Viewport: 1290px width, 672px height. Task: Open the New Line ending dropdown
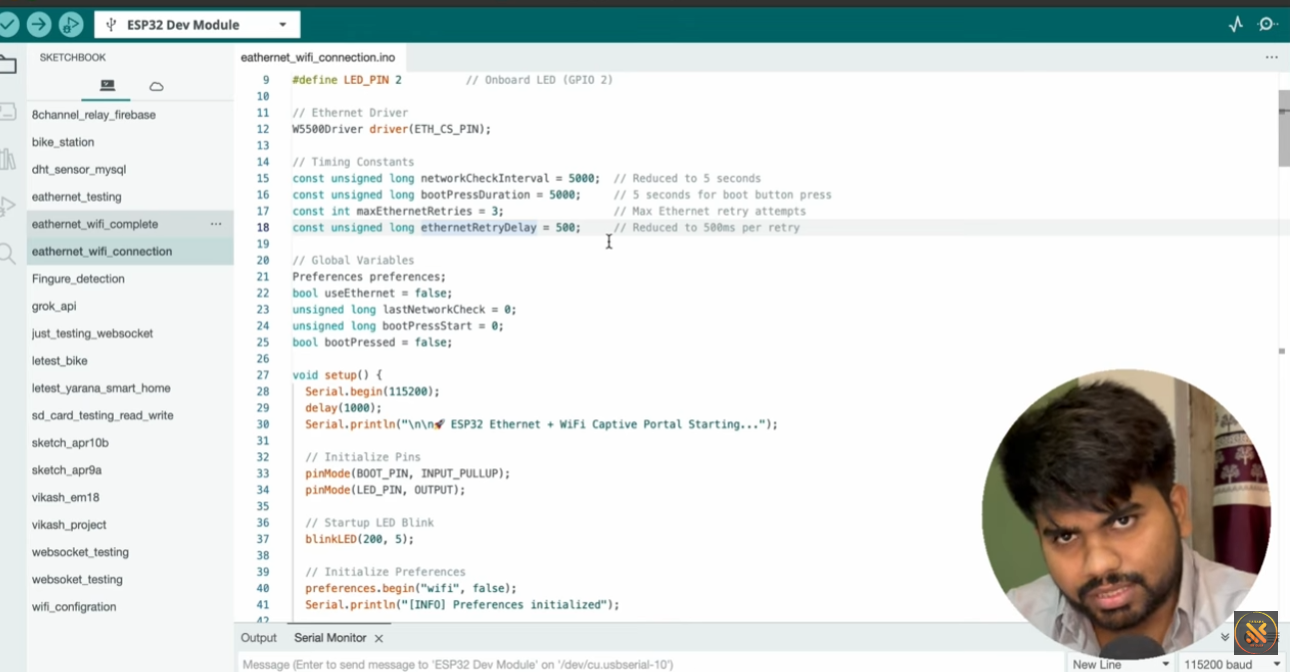[x=1120, y=664]
